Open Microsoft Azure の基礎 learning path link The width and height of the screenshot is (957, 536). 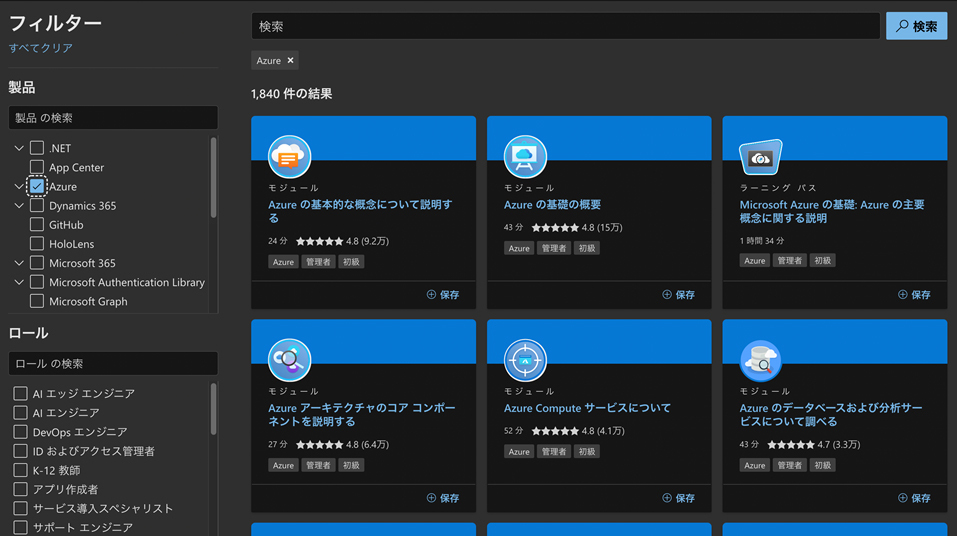(x=832, y=211)
